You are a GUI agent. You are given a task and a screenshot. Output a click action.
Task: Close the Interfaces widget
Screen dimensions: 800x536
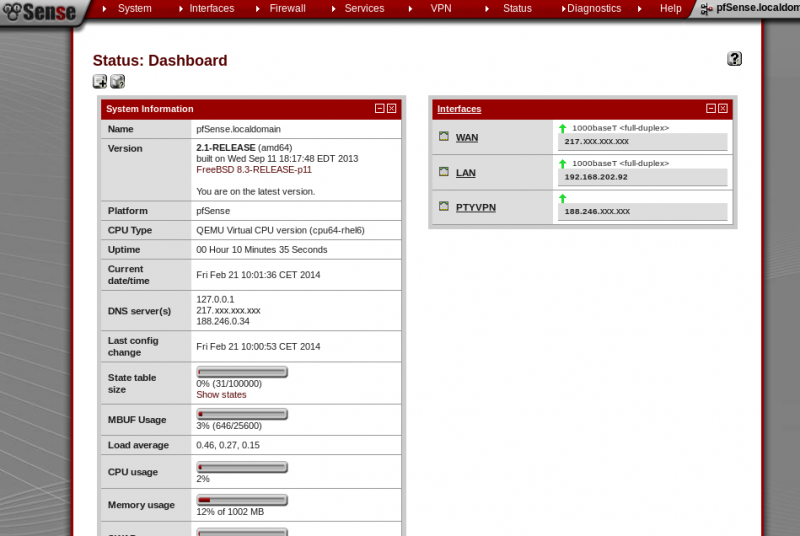(723, 108)
